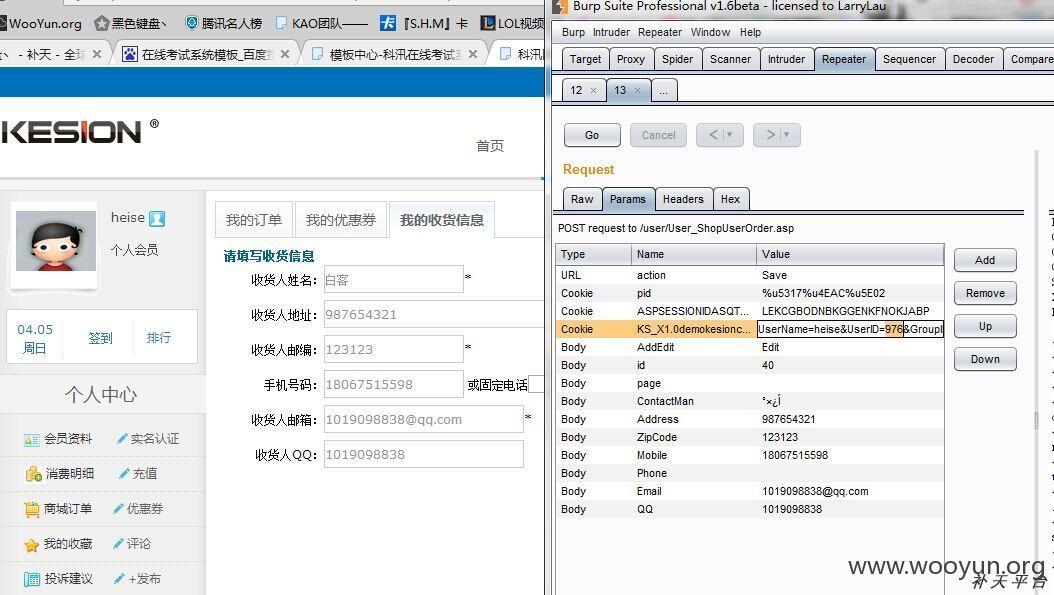Open 商城订单 shop orders
The image size is (1054, 595).
58,509
